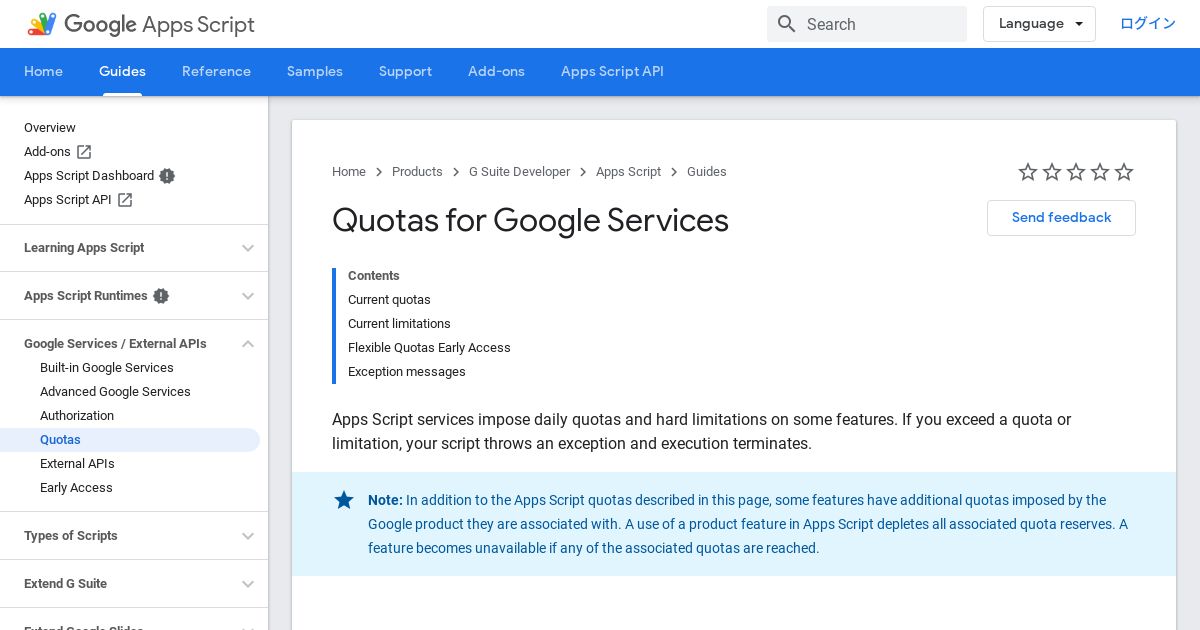Switch to the Reference tab
1200x630 pixels.
(216, 72)
